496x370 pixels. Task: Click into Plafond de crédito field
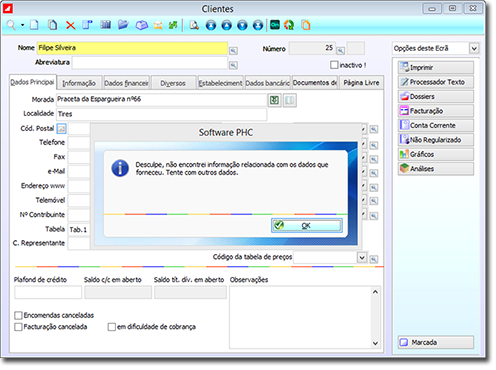point(48,292)
